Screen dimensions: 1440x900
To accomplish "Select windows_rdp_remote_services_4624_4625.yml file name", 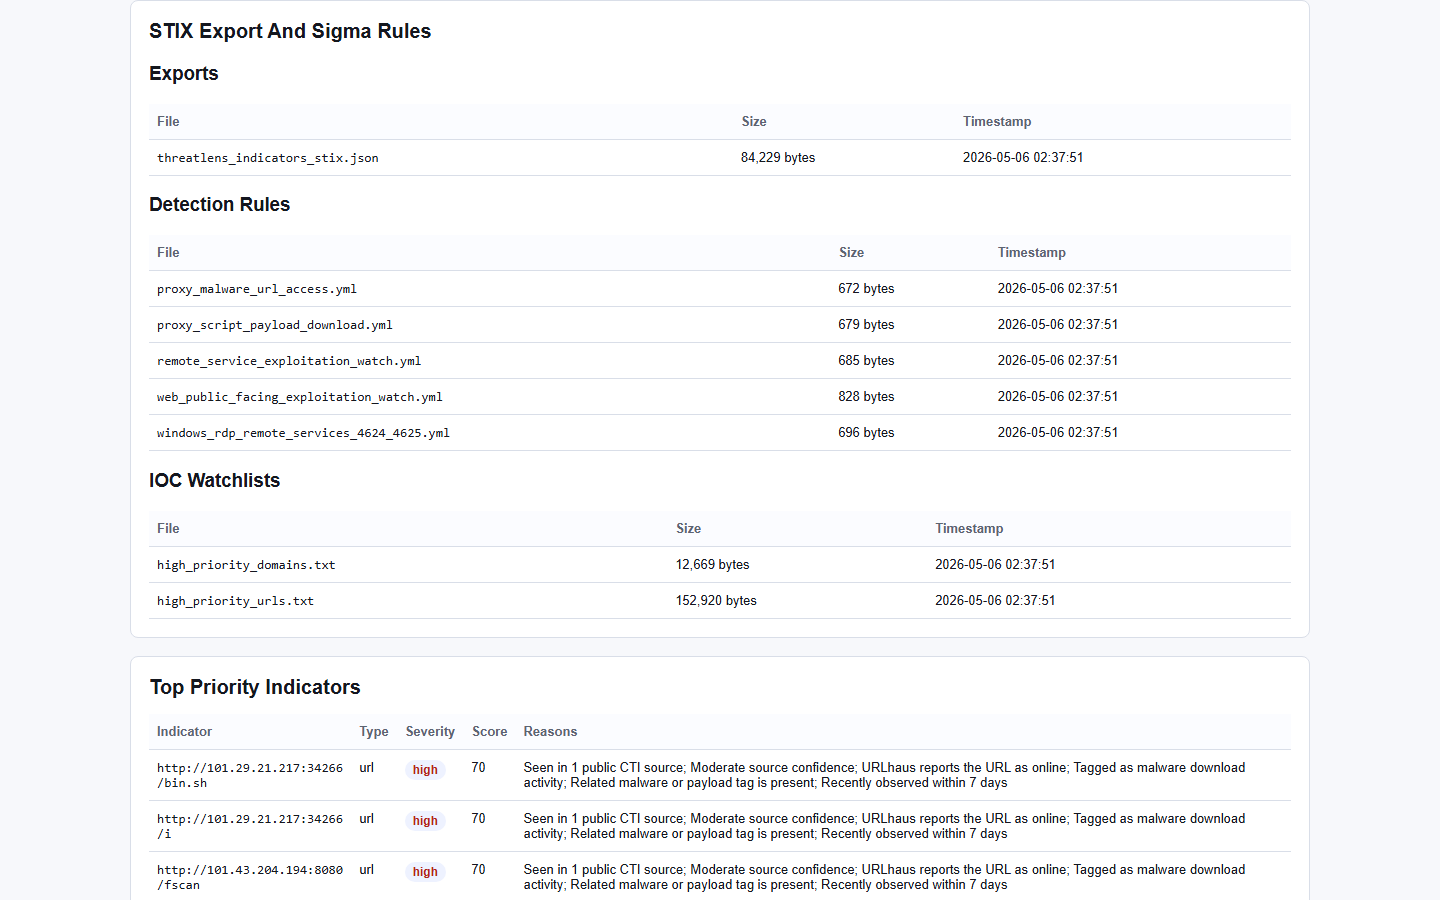I will 303,433.
